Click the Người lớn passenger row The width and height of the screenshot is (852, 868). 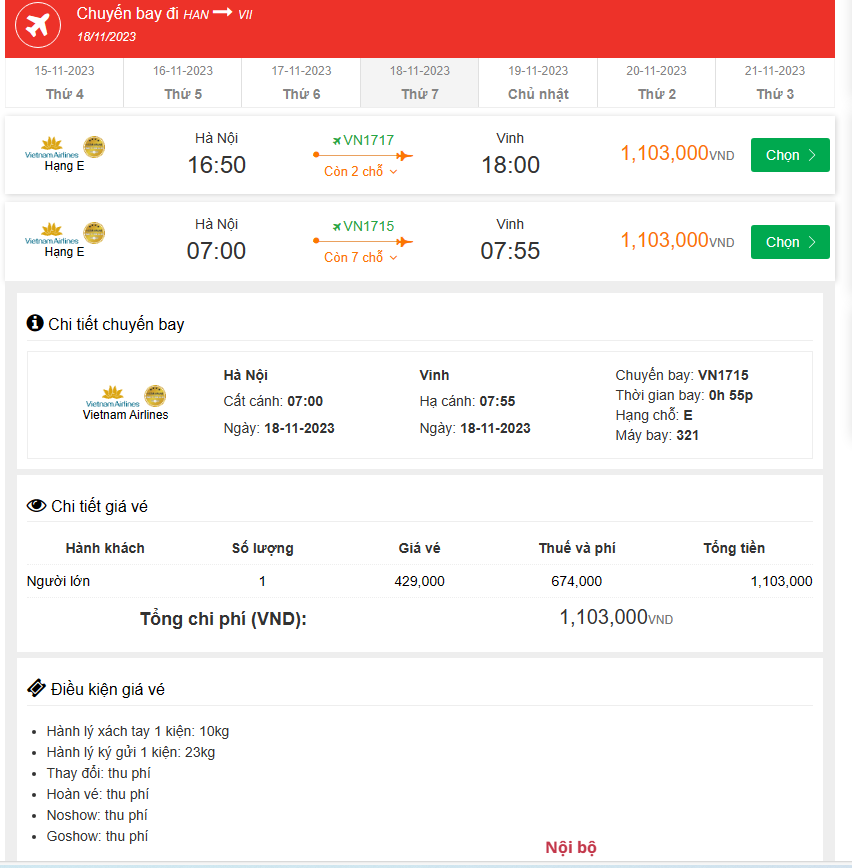click(x=57, y=581)
